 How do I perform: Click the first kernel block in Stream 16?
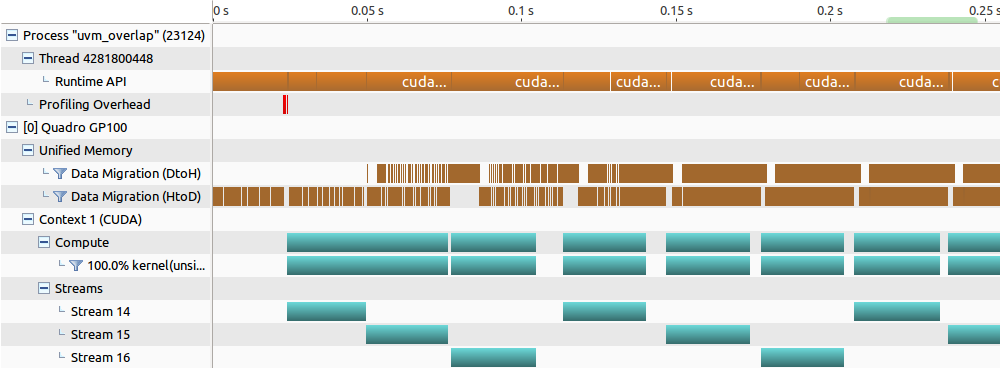pyautogui.click(x=494, y=357)
